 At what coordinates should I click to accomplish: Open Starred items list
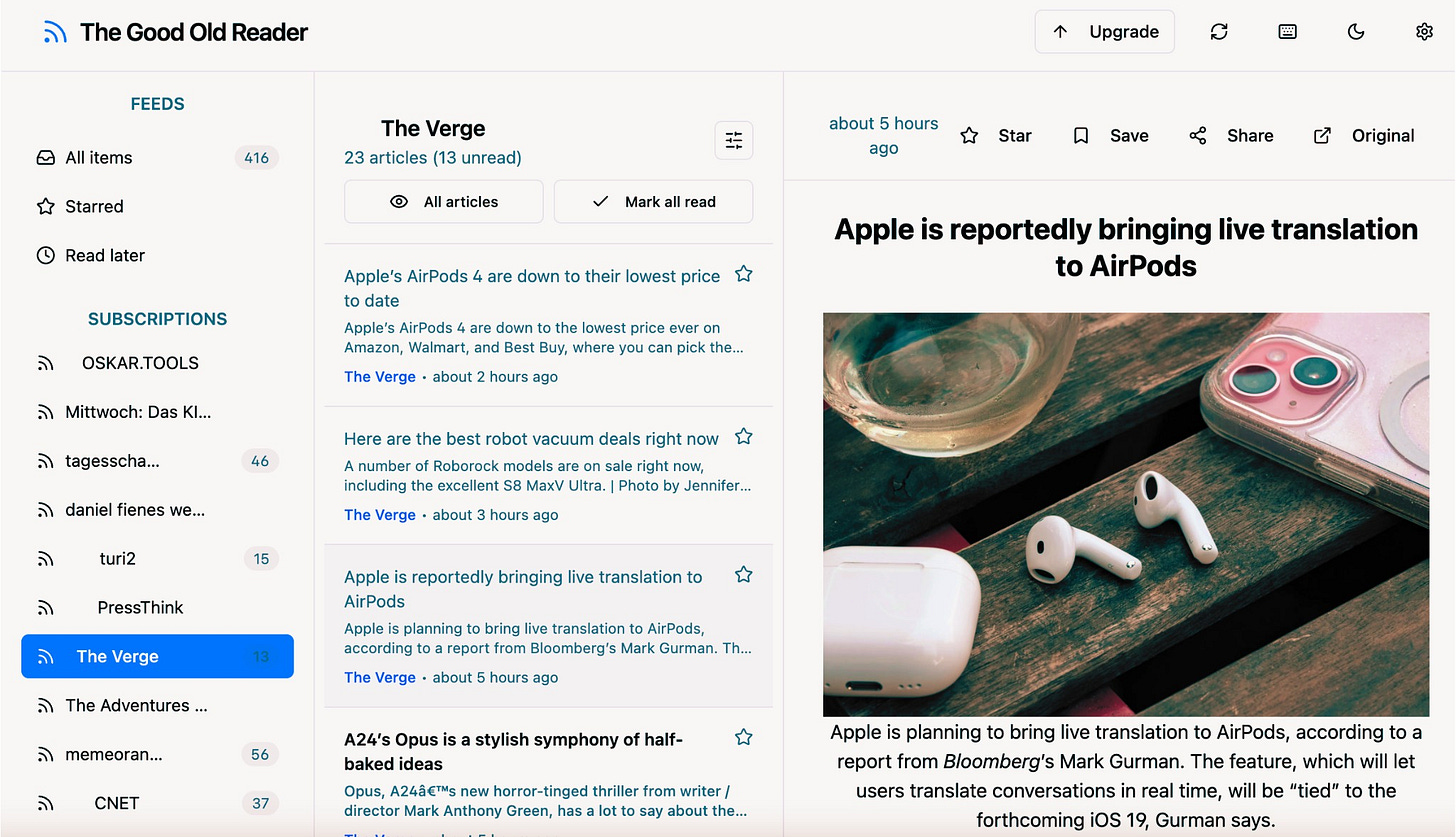tap(157, 207)
